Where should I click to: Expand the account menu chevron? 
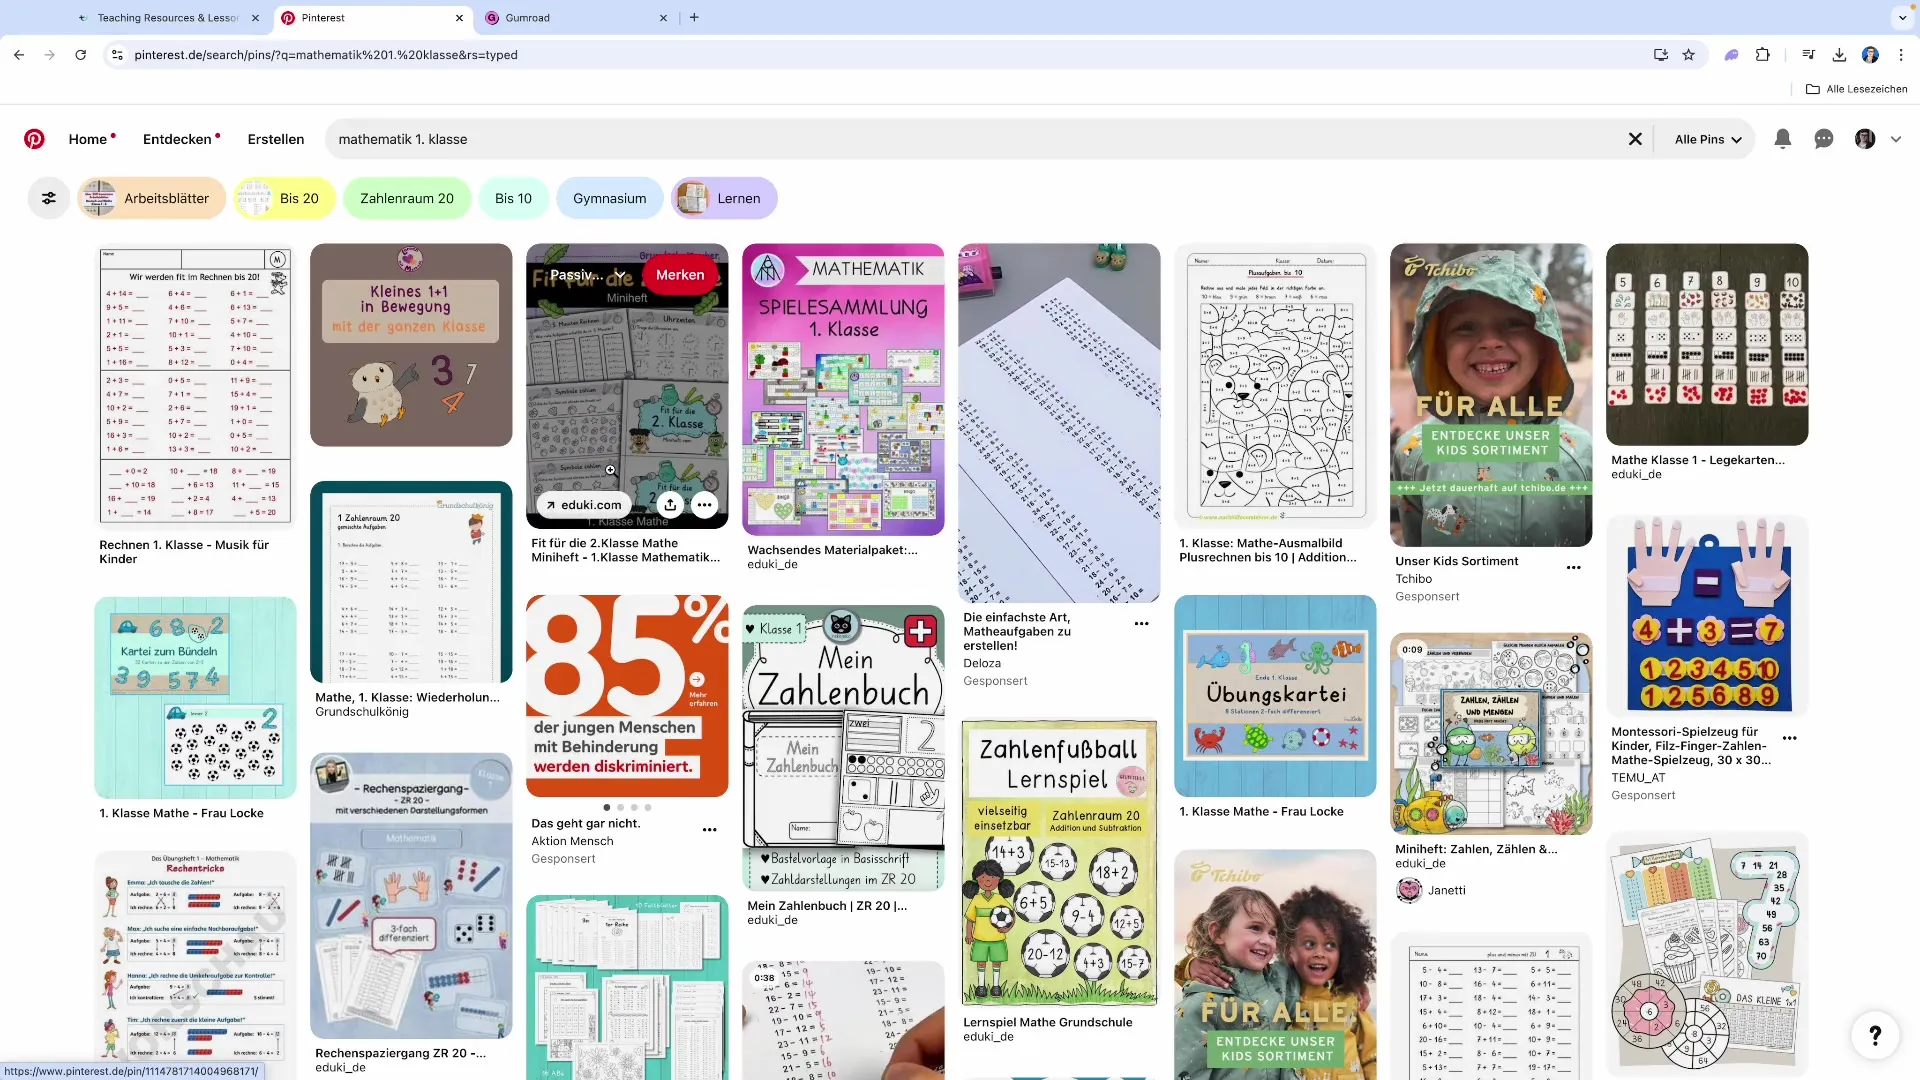[x=1896, y=139]
